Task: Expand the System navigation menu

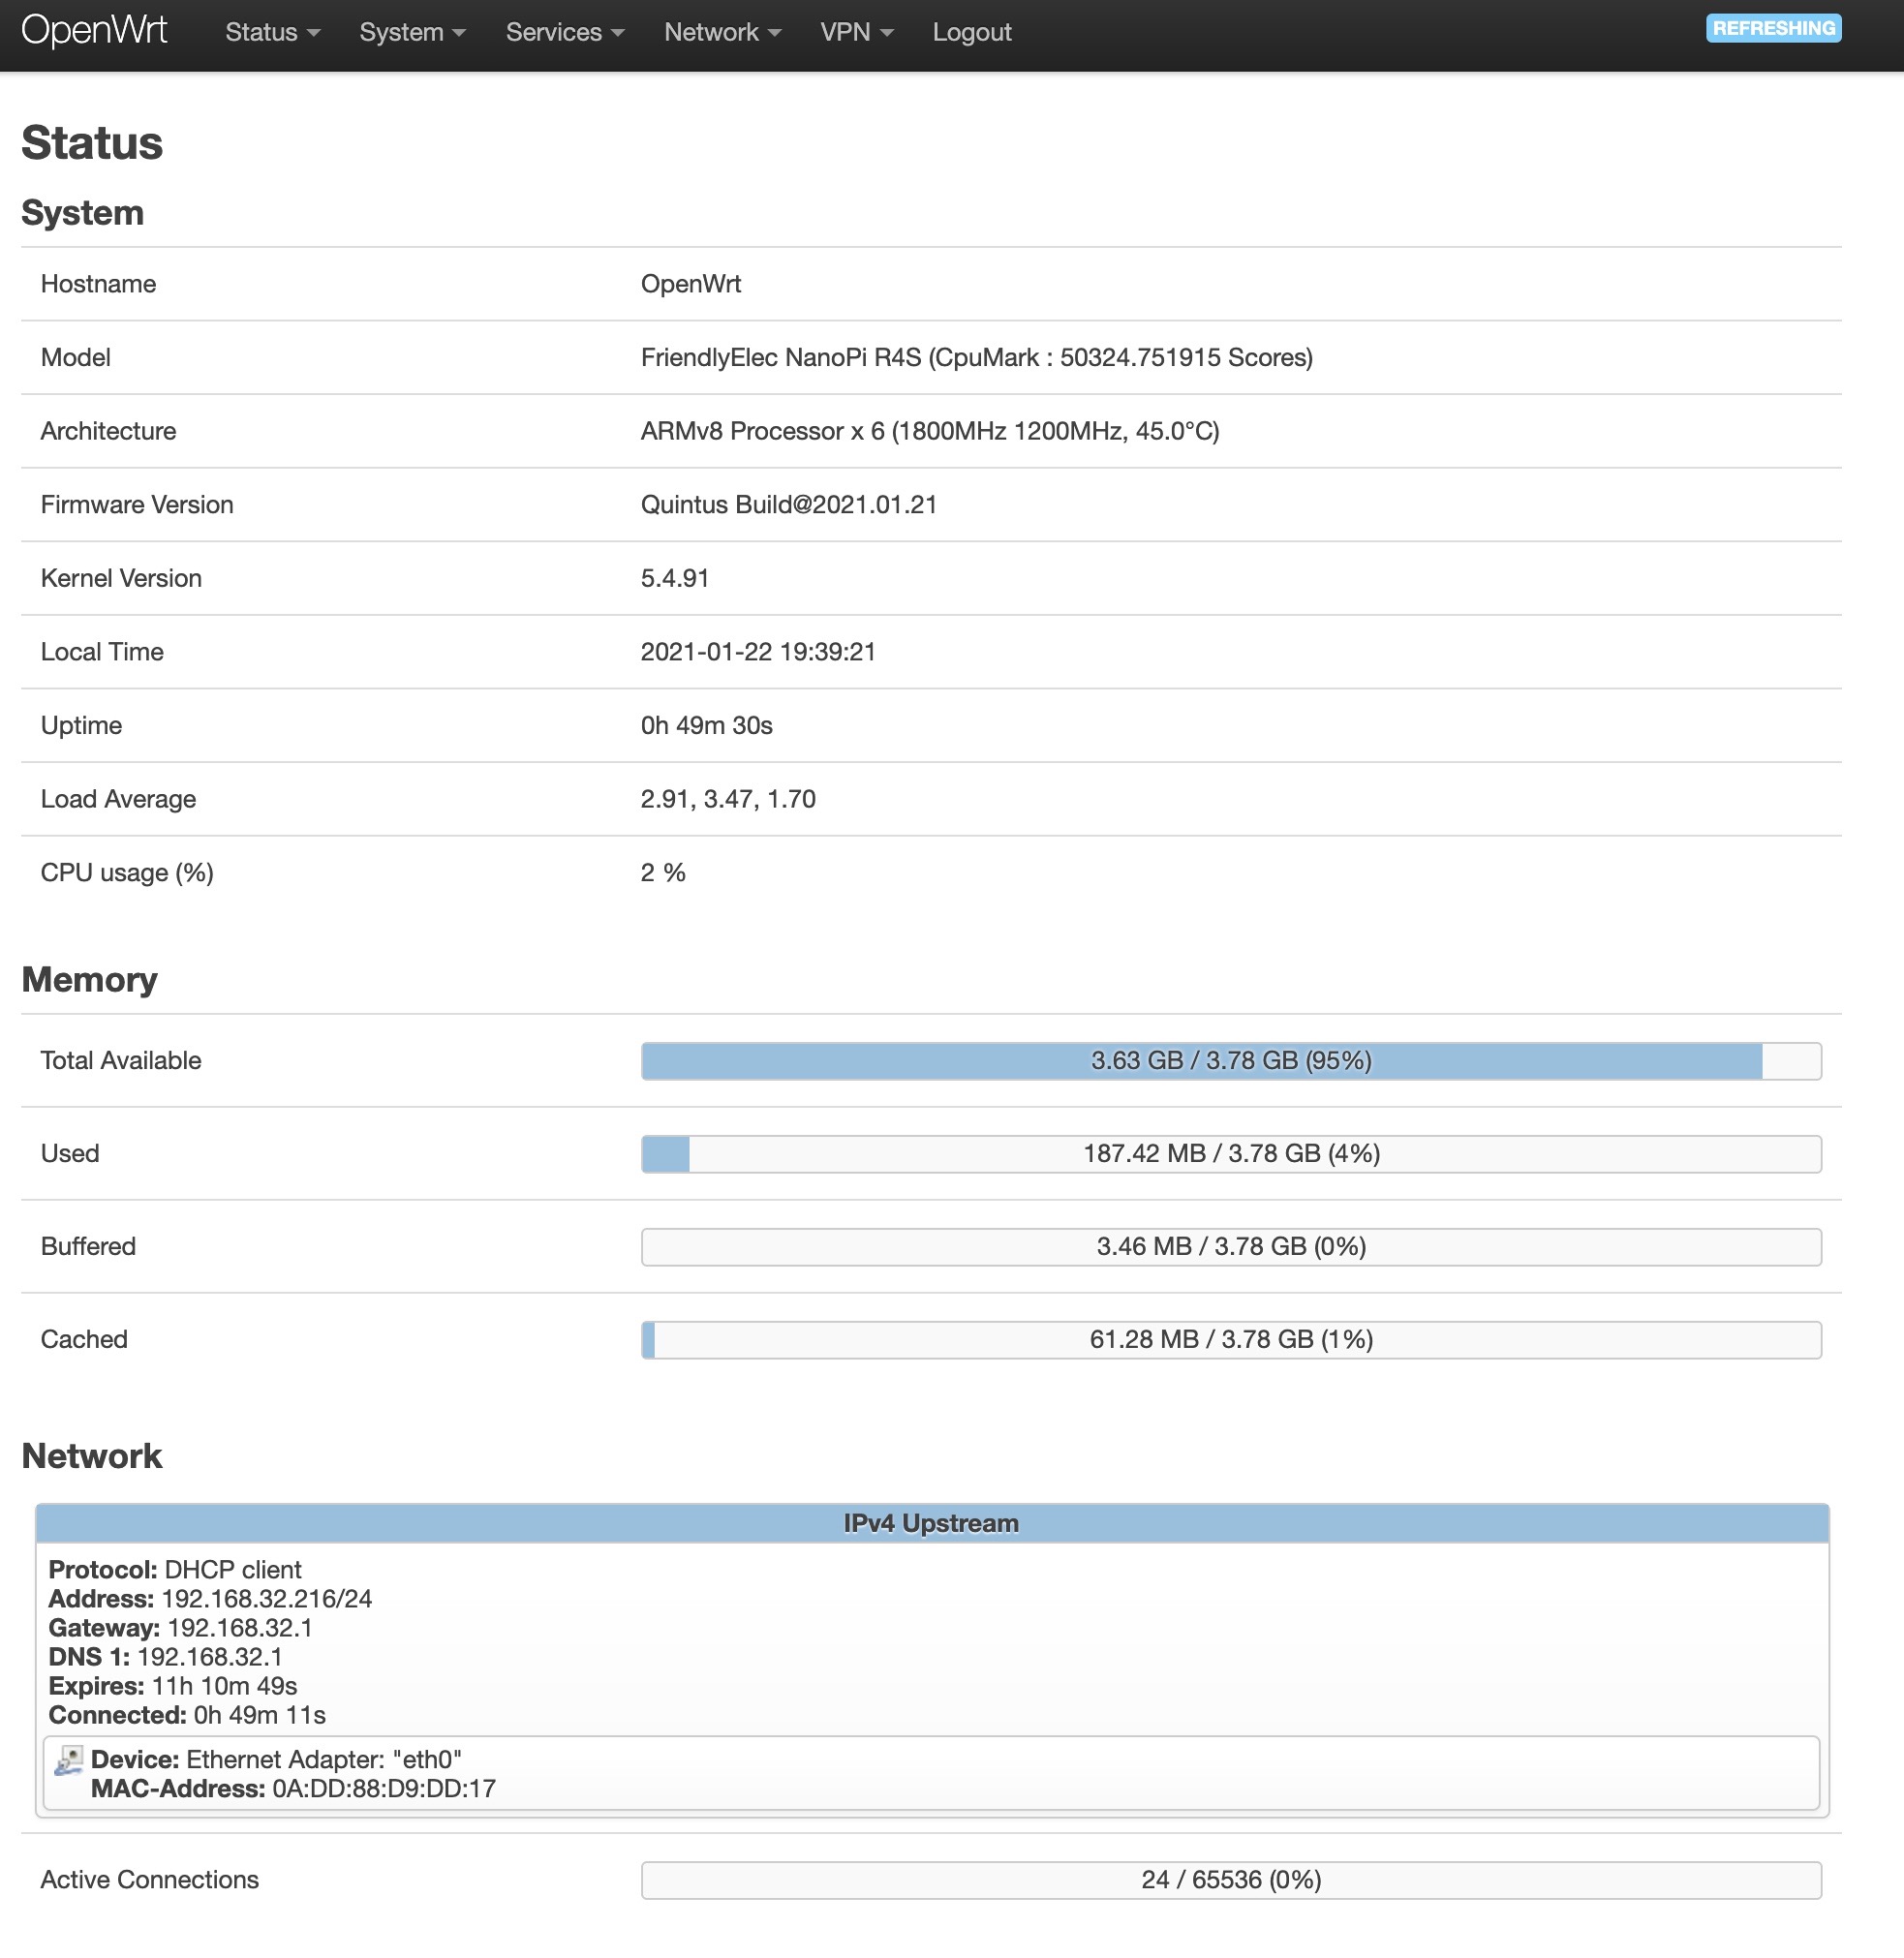Action: pyautogui.click(x=412, y=32)
